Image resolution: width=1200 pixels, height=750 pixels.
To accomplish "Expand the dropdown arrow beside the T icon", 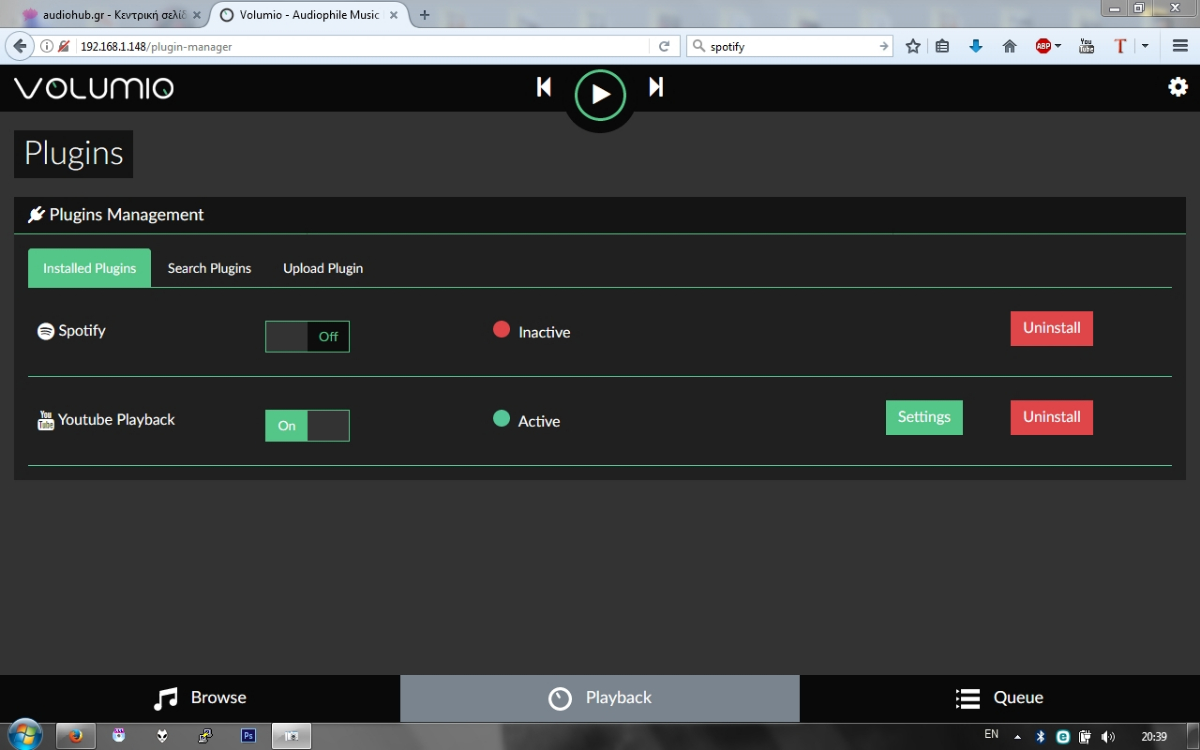I will click(1145, 46).
